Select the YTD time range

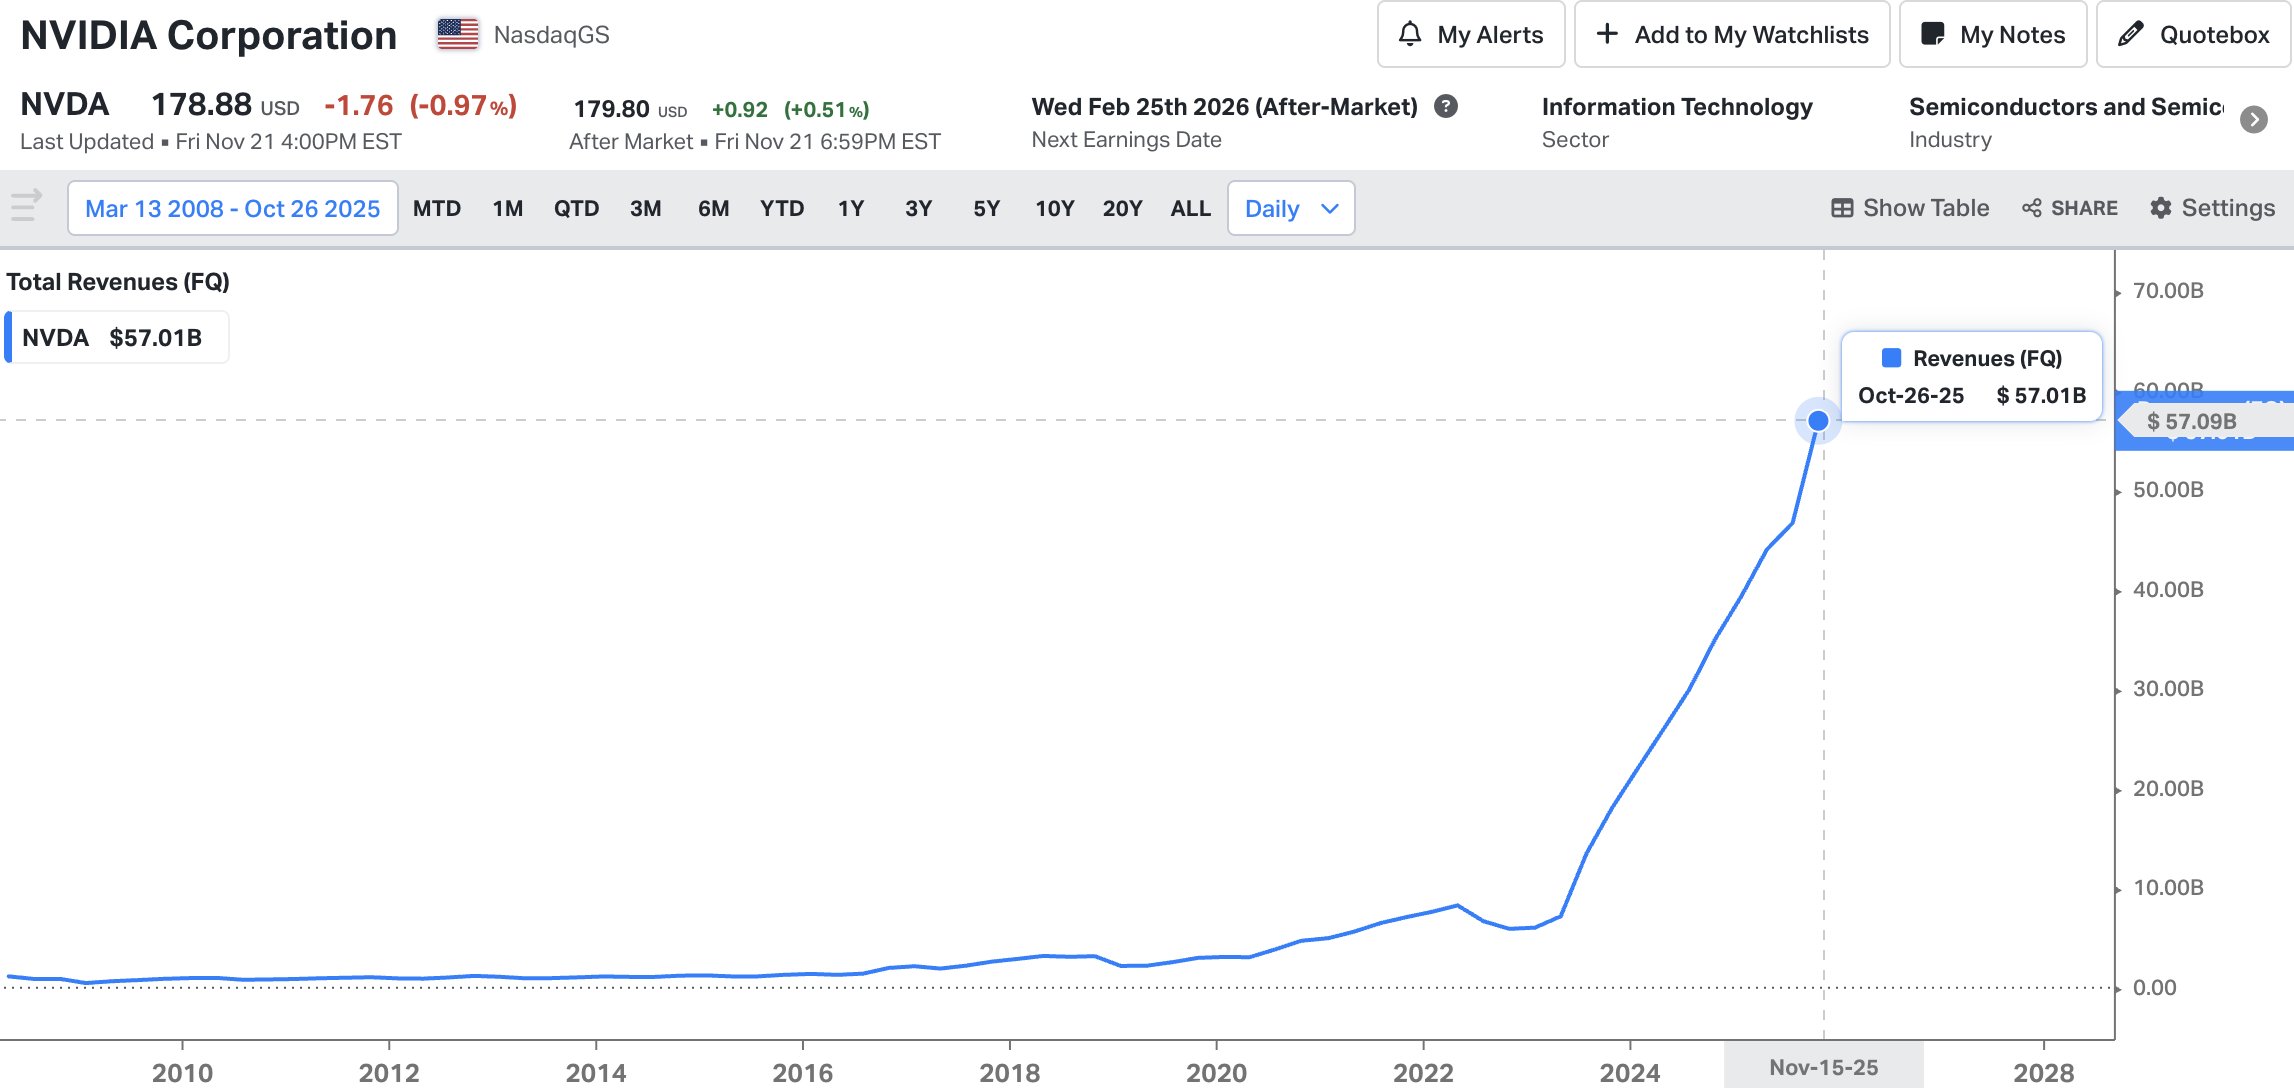(x=781, y=208)
